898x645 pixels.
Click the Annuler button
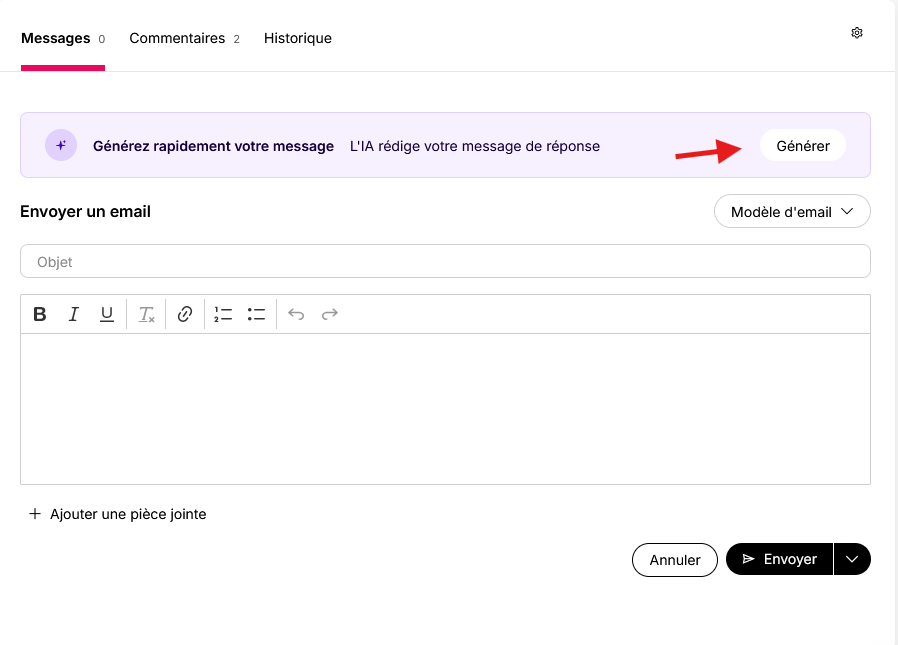(x=675, y=560)
